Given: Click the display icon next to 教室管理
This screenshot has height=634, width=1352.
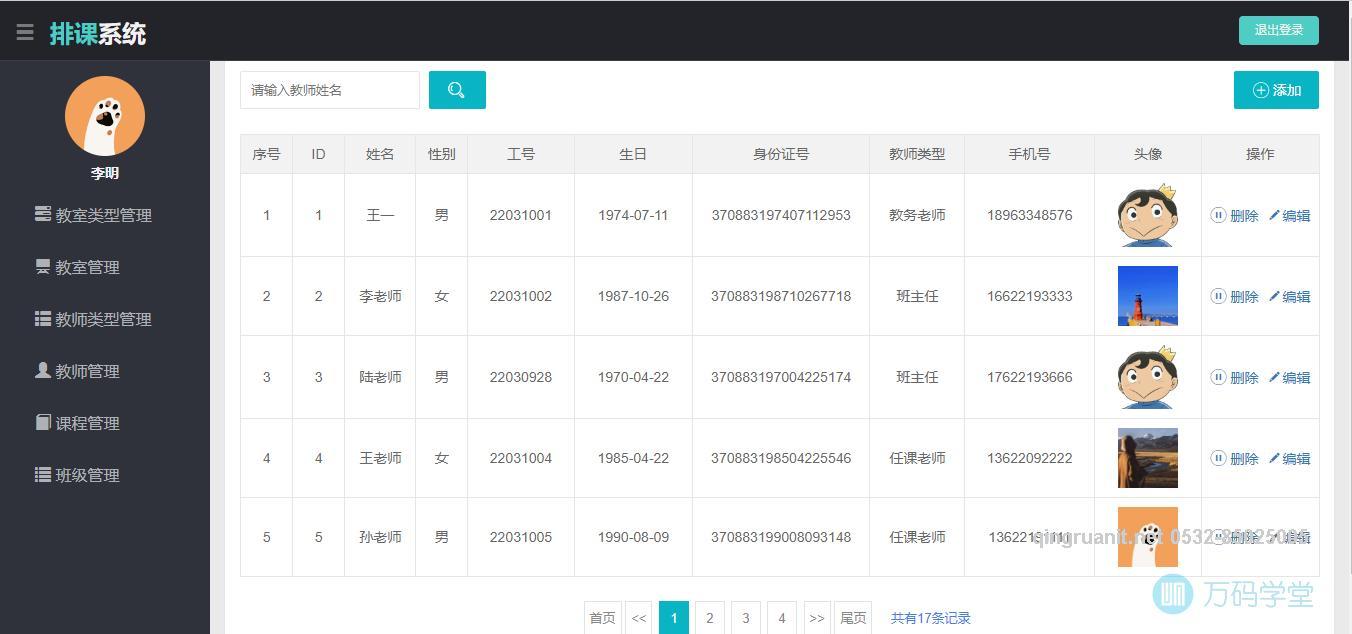Looking at the screenshot, I should tap(42, 266).
